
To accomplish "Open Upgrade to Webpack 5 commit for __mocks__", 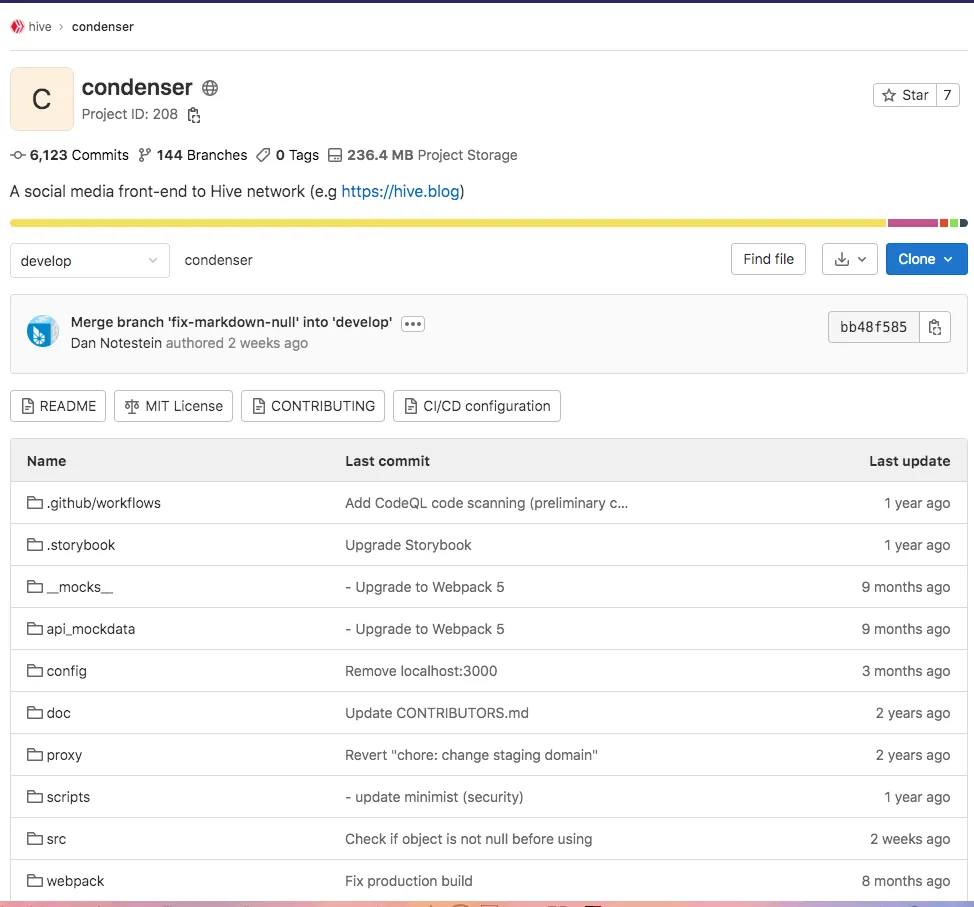I will point(425,587).
